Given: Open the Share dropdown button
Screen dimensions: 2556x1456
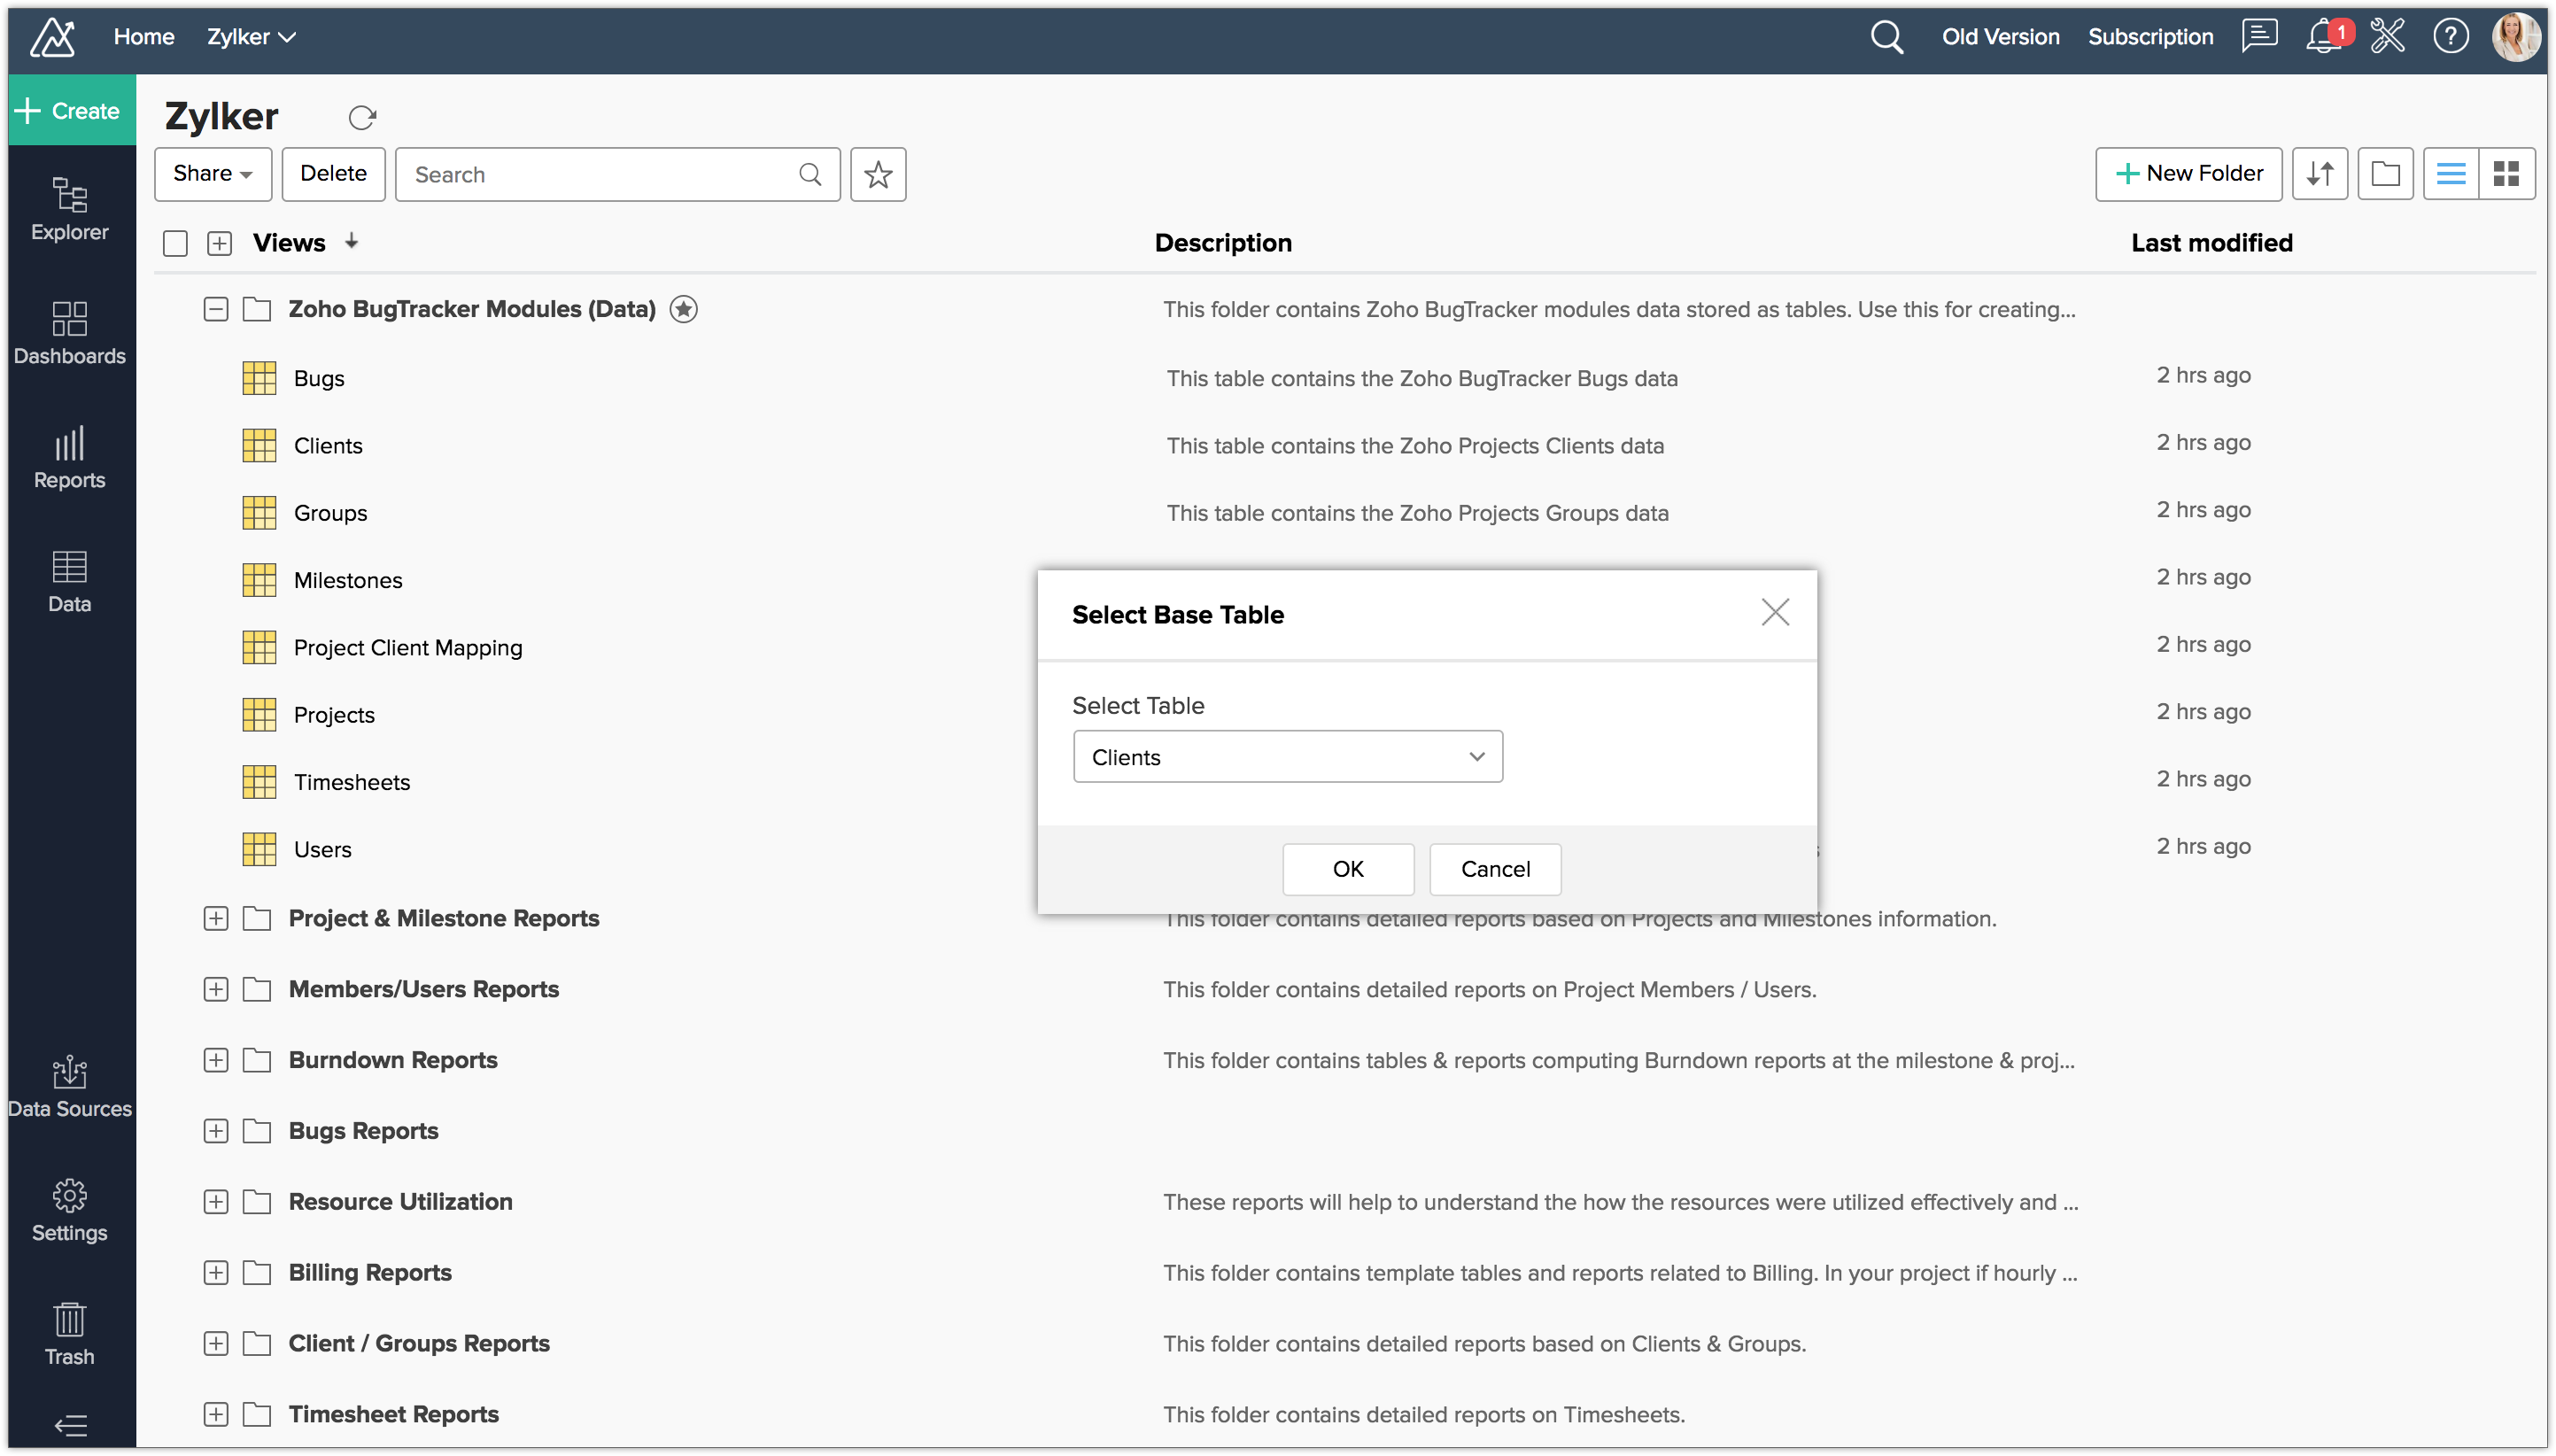Looking at the screenshot, I should point(212,174).
